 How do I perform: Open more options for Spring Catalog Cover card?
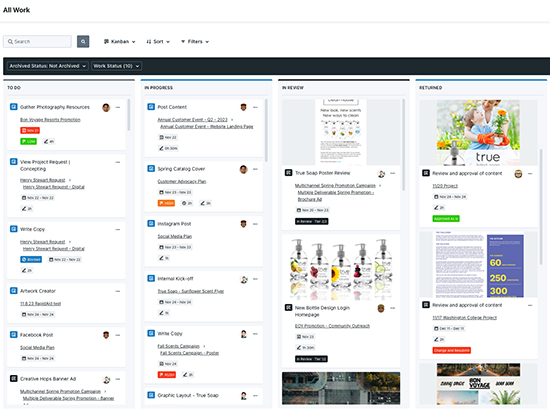coord(255,169)
